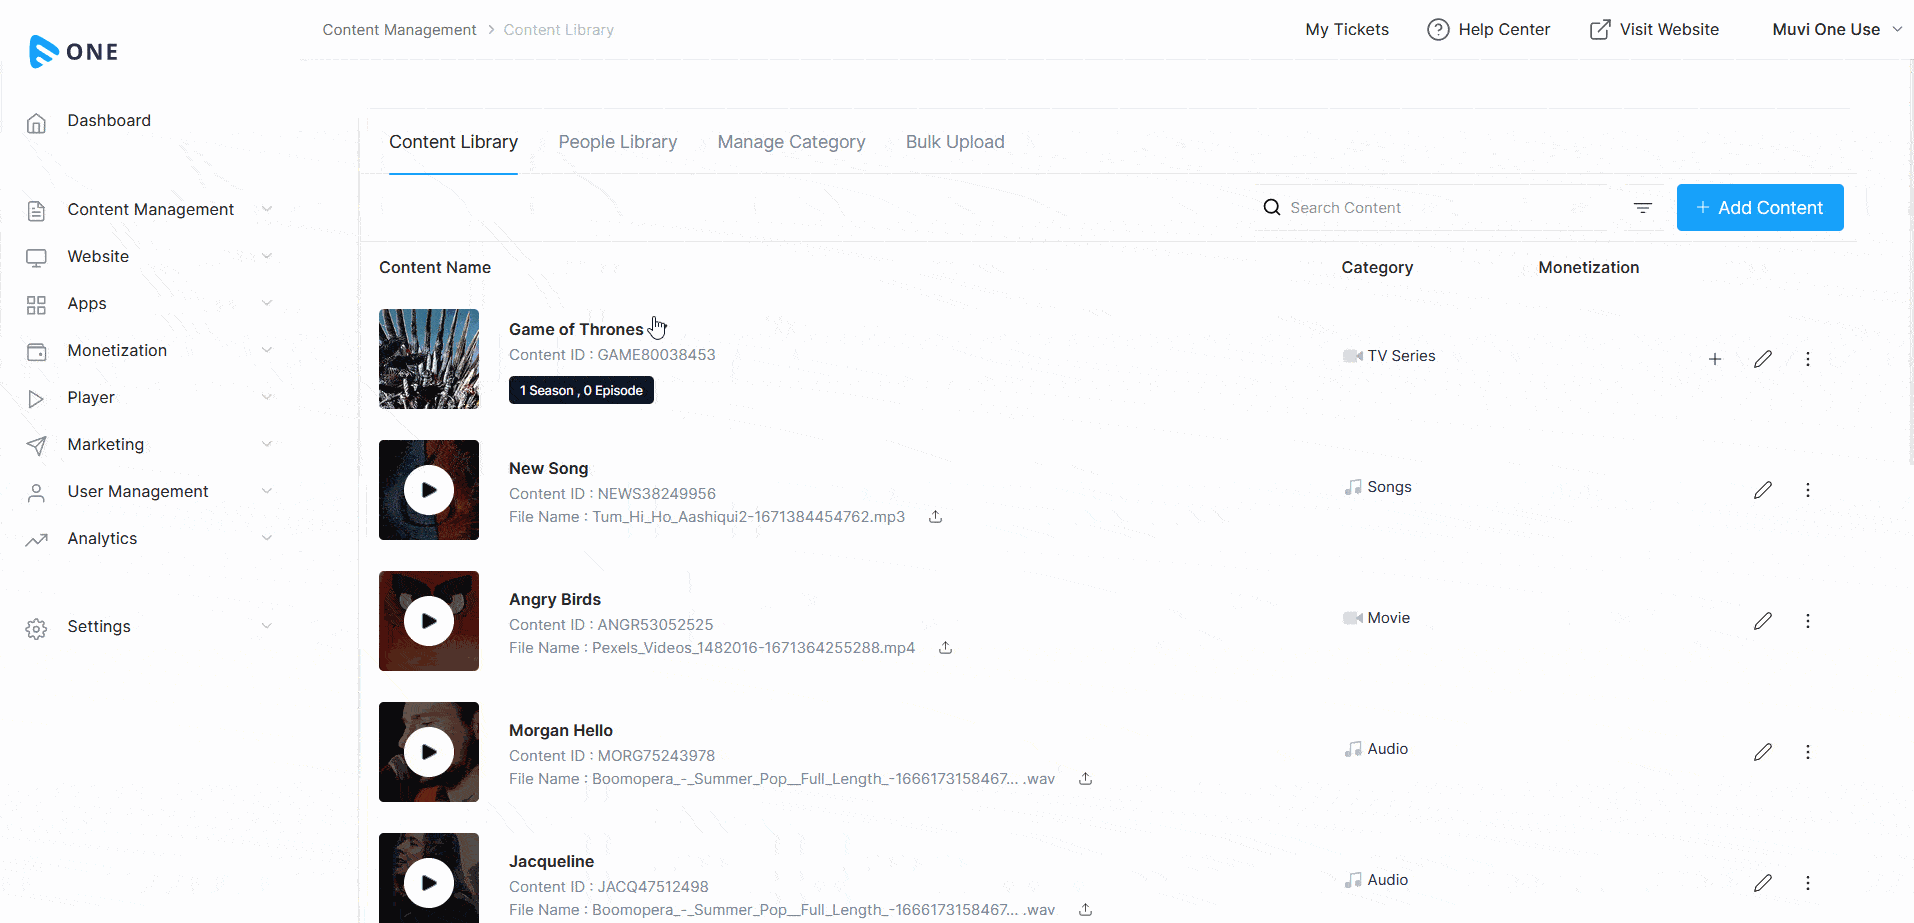This screenshot has height=923, width=1914.
Task: Click the Content Management document icon
Action: pyautogui.click(x=37, y=211)
